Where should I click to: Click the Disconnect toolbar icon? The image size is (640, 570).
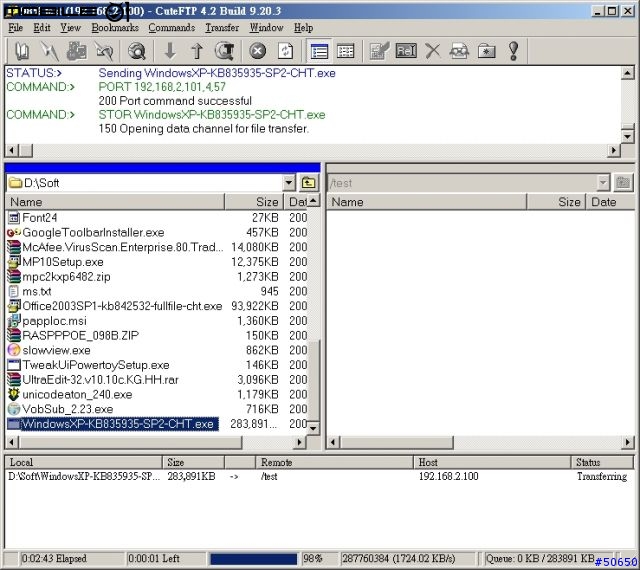click(76, 51)
